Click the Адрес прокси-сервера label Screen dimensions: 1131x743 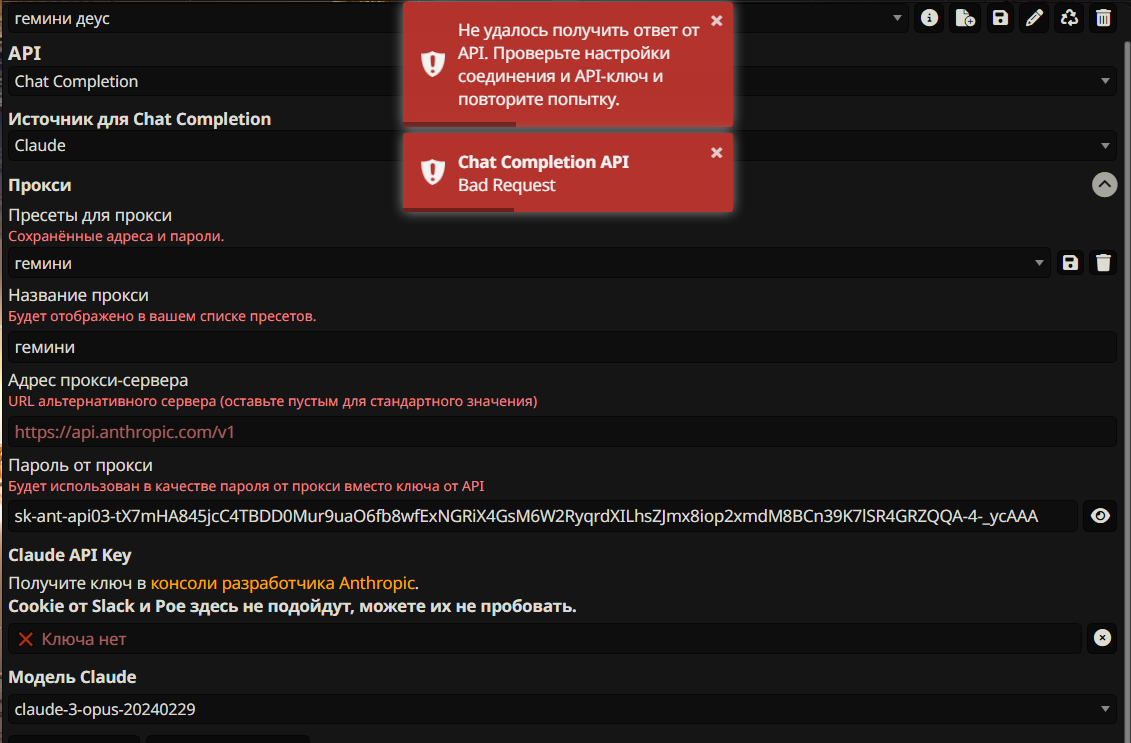tap(98, 380)
